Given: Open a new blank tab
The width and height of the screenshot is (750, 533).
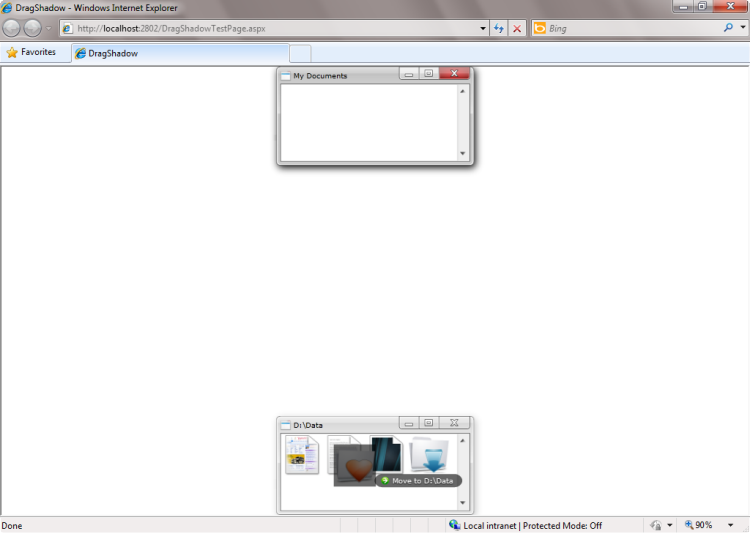Looking at the screenshot, I should 300,53.
